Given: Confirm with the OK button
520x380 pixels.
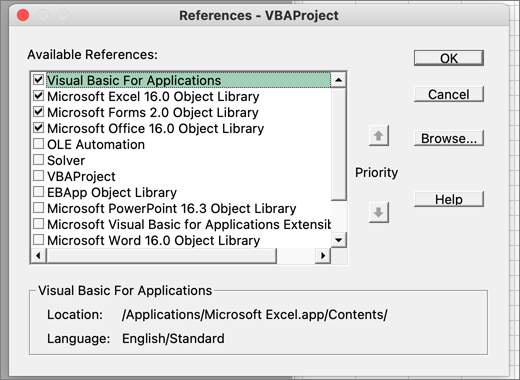Looking at the screenshot, I should coord(449,58).
